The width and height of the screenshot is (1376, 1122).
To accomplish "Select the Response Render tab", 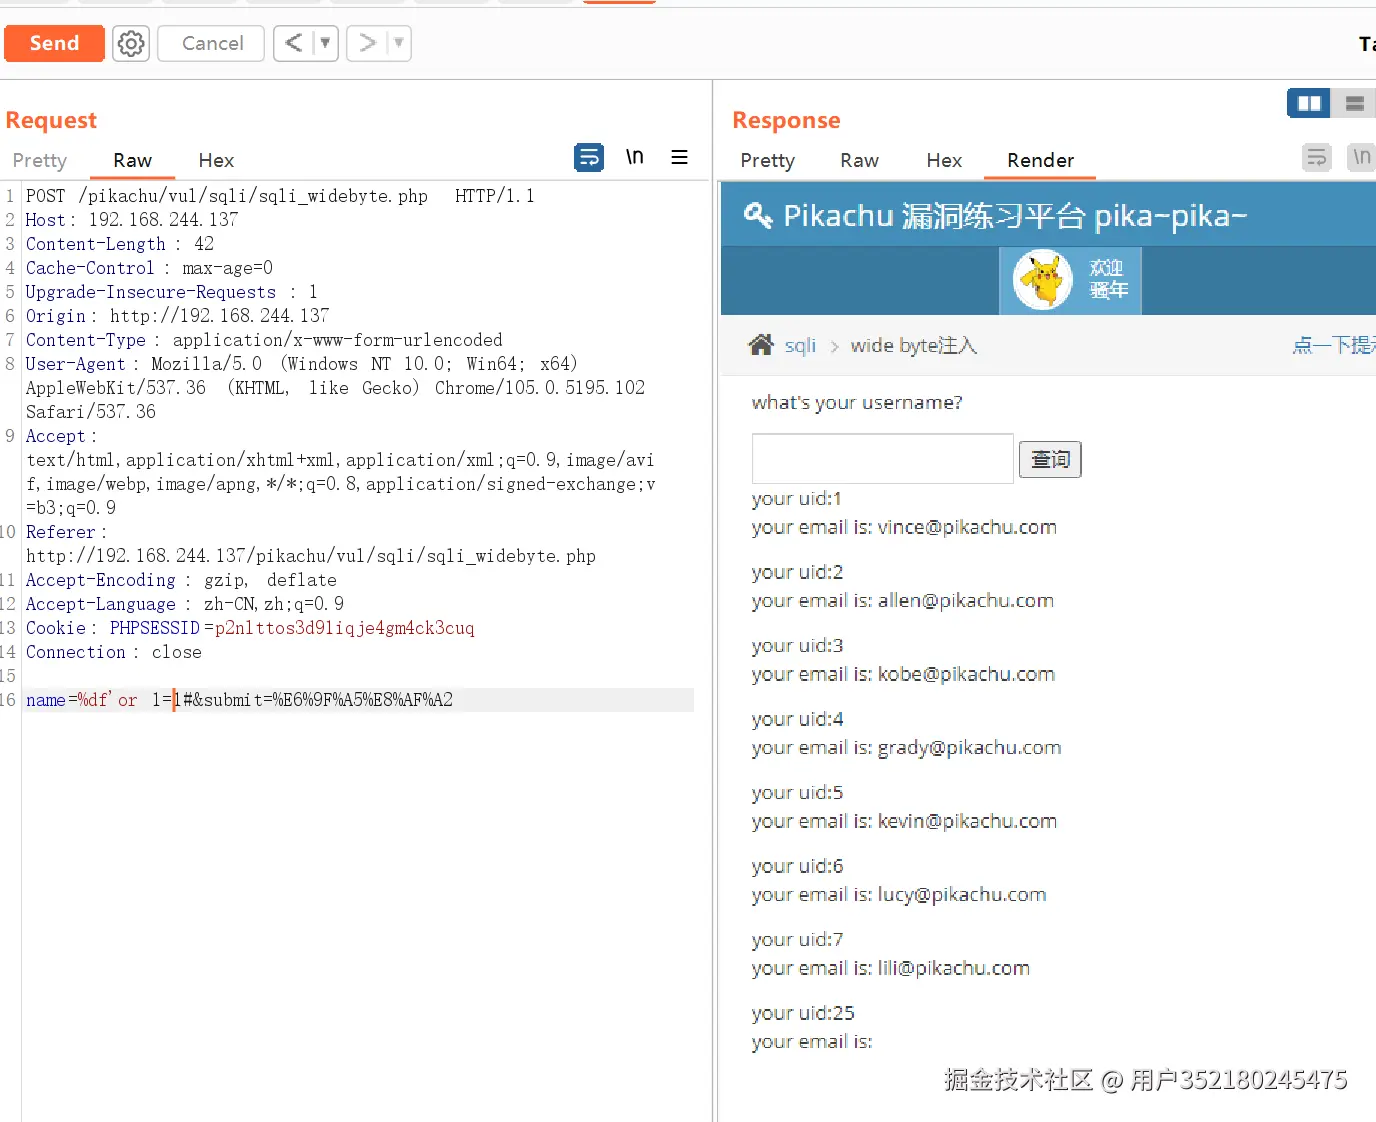I will 1040,160.
